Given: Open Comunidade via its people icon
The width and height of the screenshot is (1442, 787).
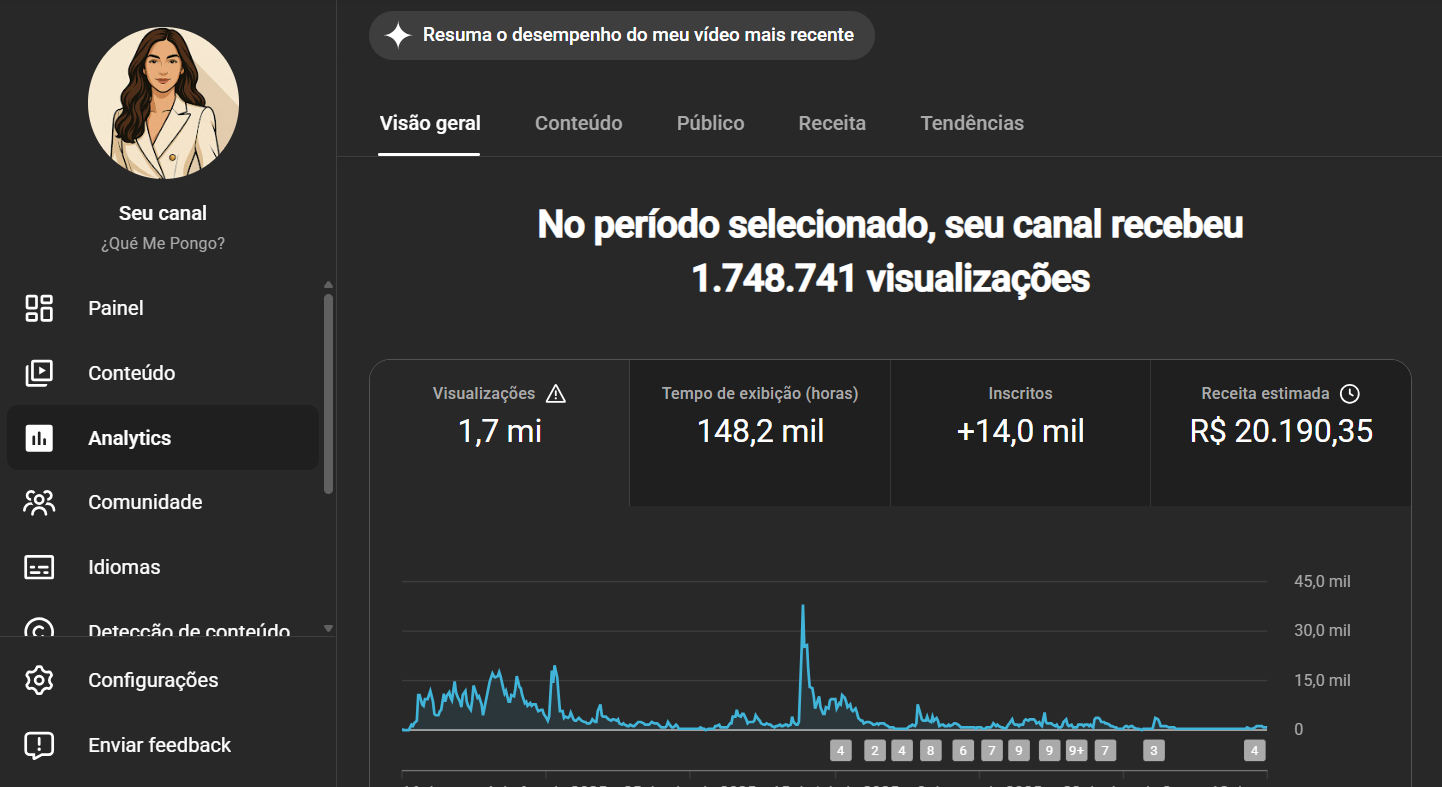Looking at the screenshot, I should (x=39, y=502).
